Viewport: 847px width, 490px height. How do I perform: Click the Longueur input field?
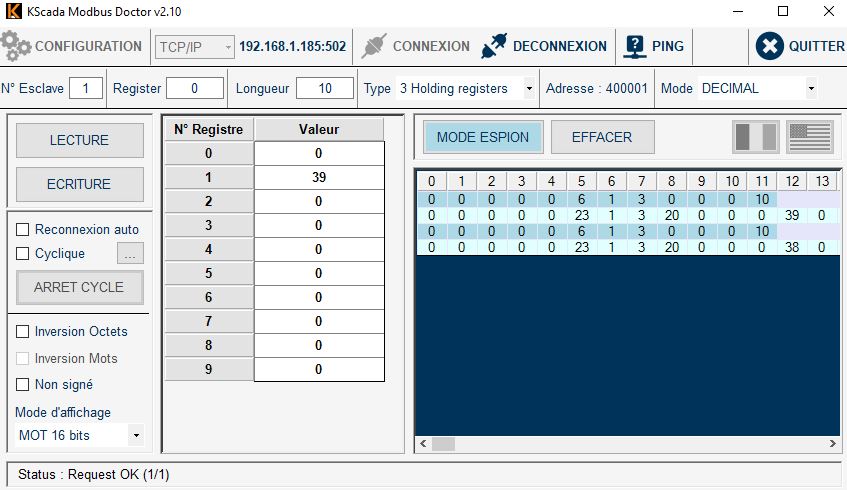pos(324,89)
